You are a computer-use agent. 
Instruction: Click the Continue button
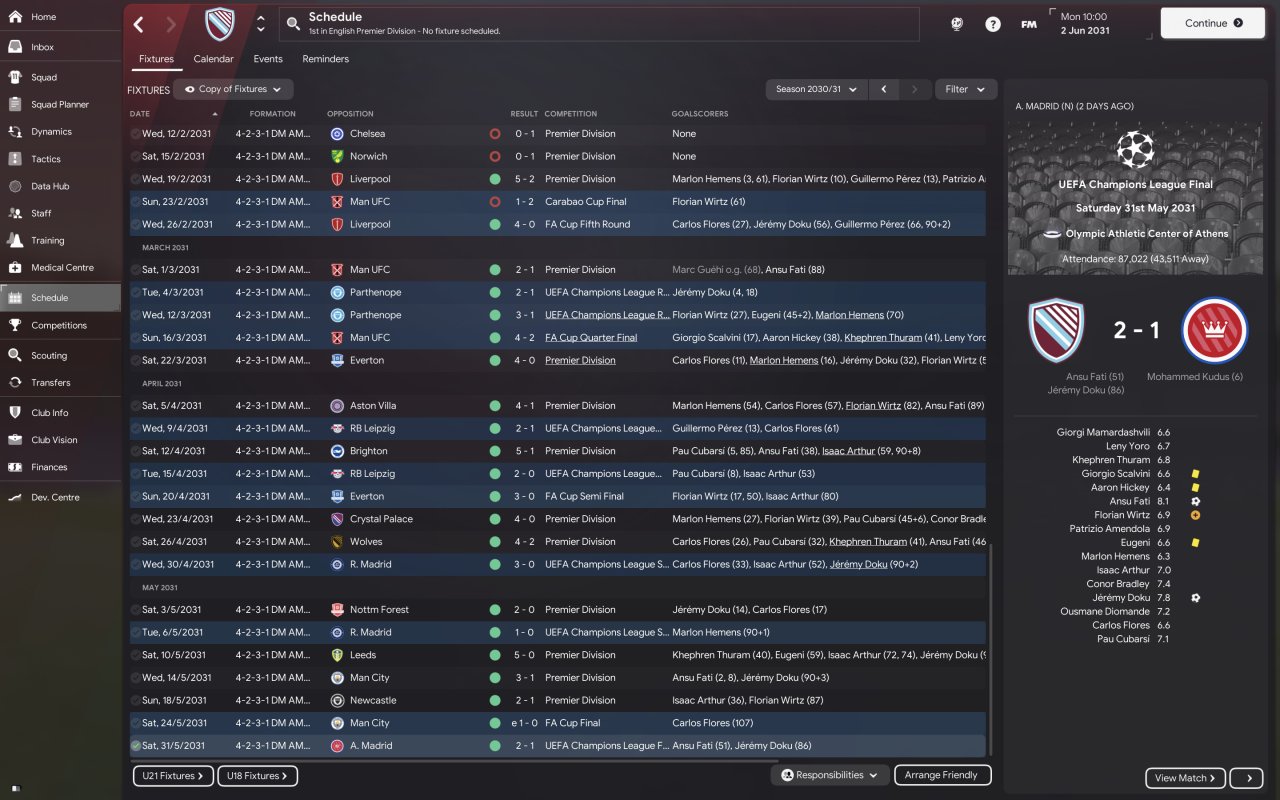(x=1213, y=23)
